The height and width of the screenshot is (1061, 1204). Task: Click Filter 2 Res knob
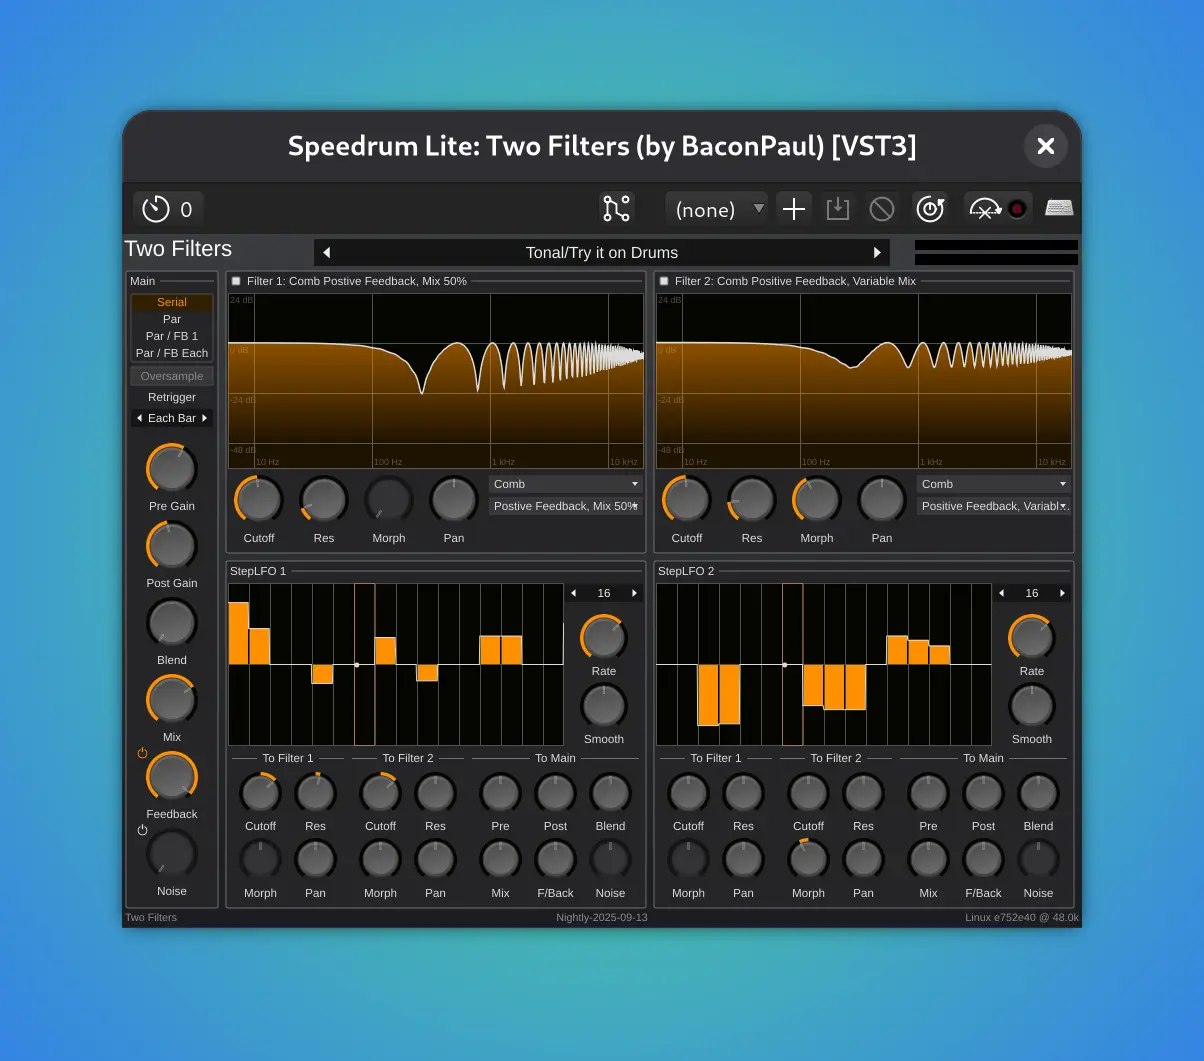pyautogui.click(x=752, y=499)
